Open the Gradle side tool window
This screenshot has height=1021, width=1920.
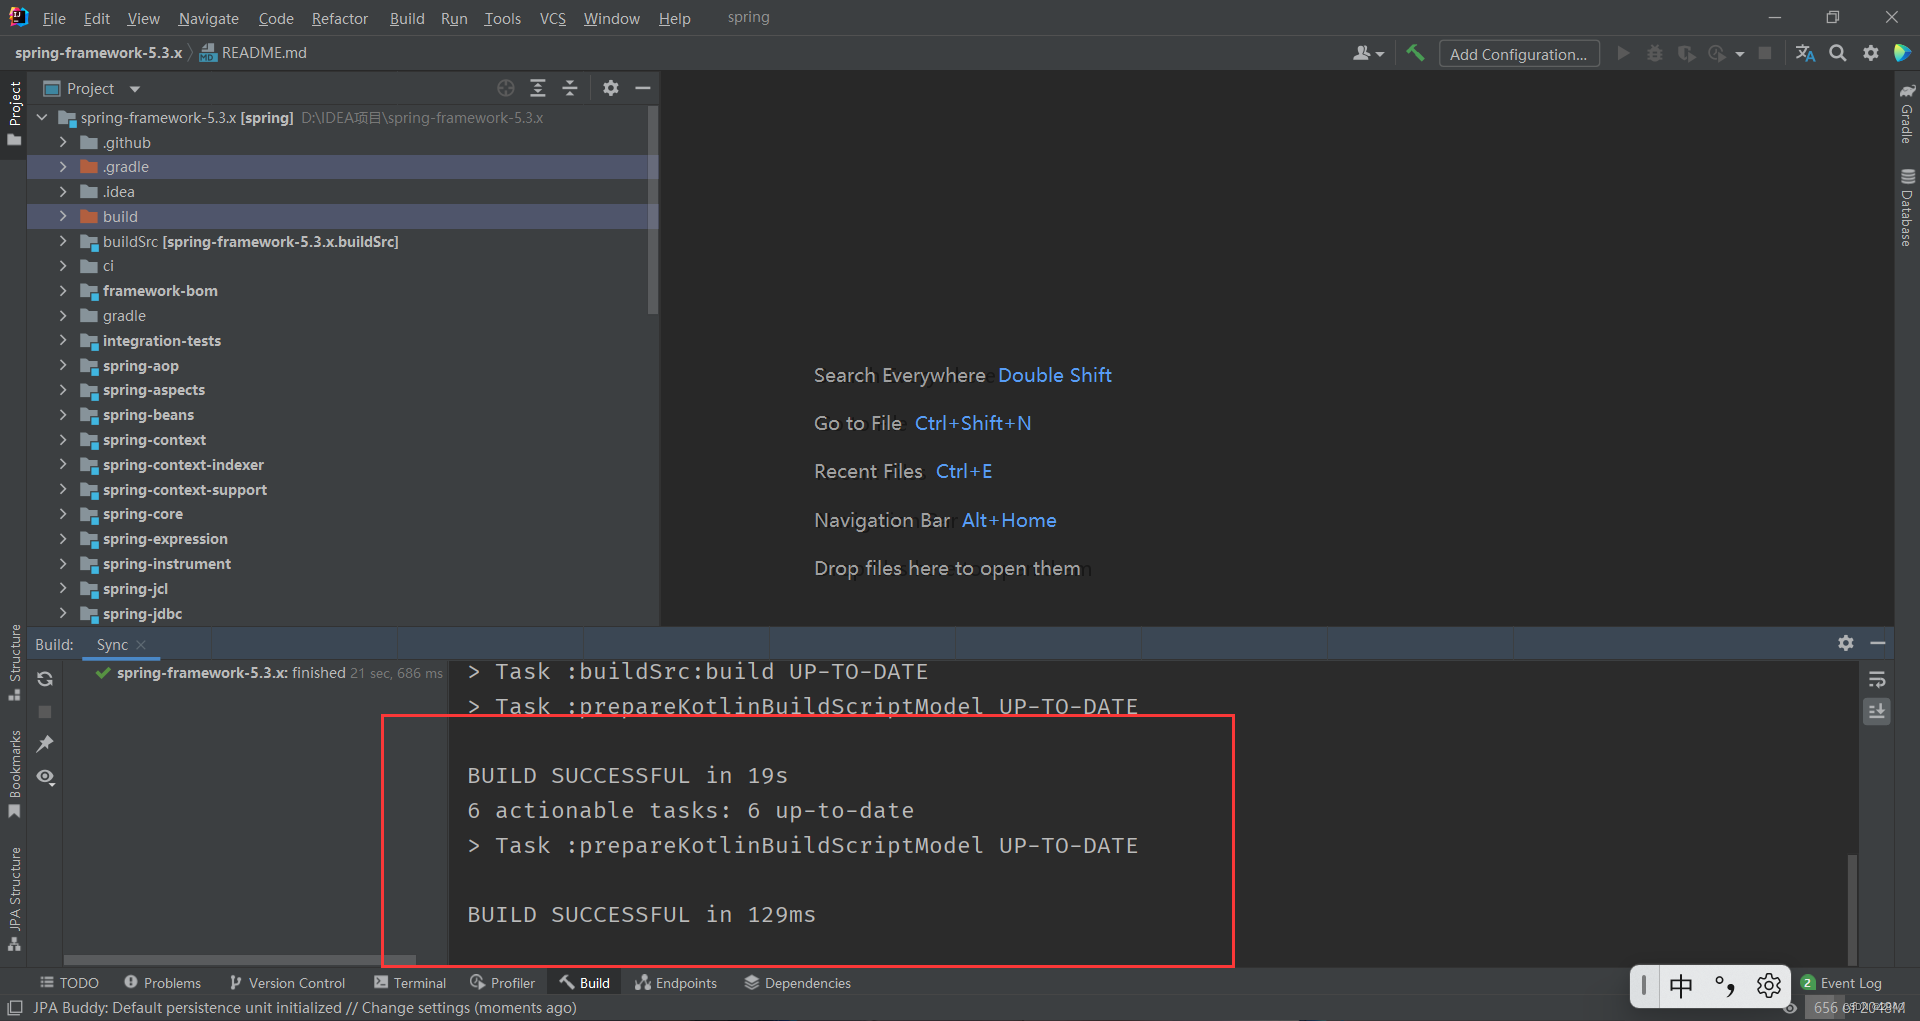pos(1907,113)
